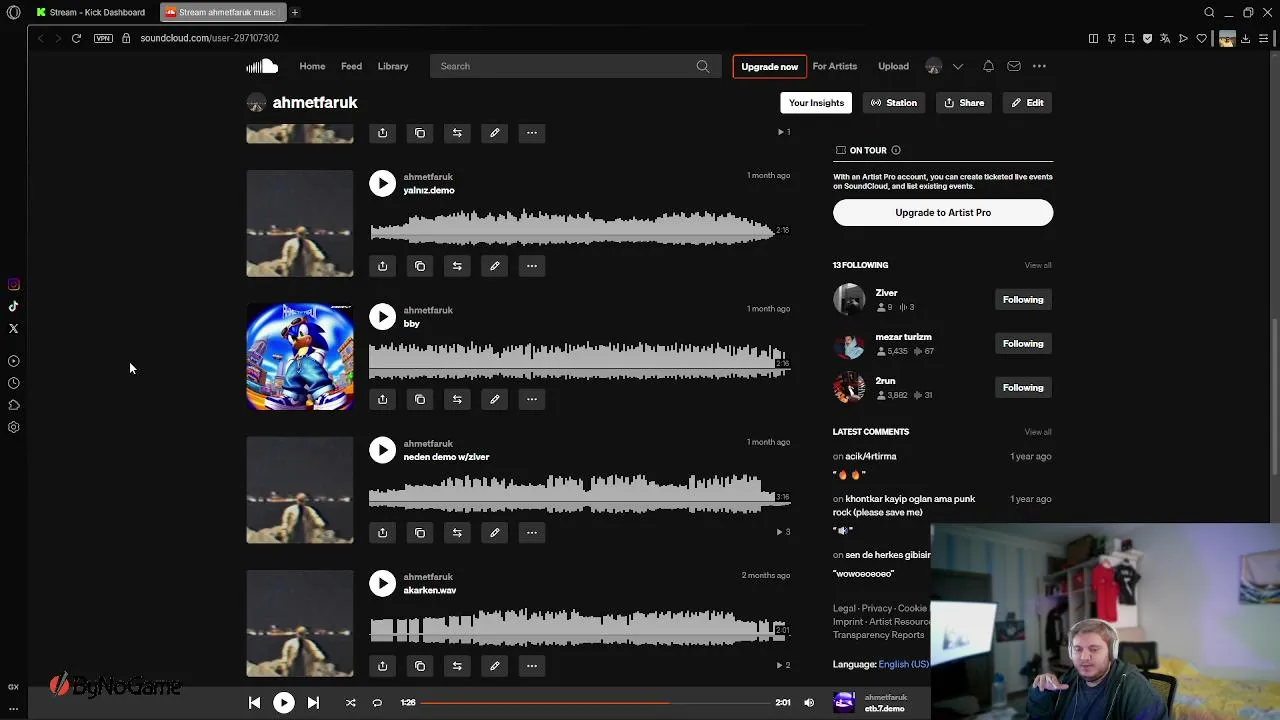Image resolution: width=1280 pixels, height=720 pixels.
Task: Go to For Artists page
Action: click(835, 66)
